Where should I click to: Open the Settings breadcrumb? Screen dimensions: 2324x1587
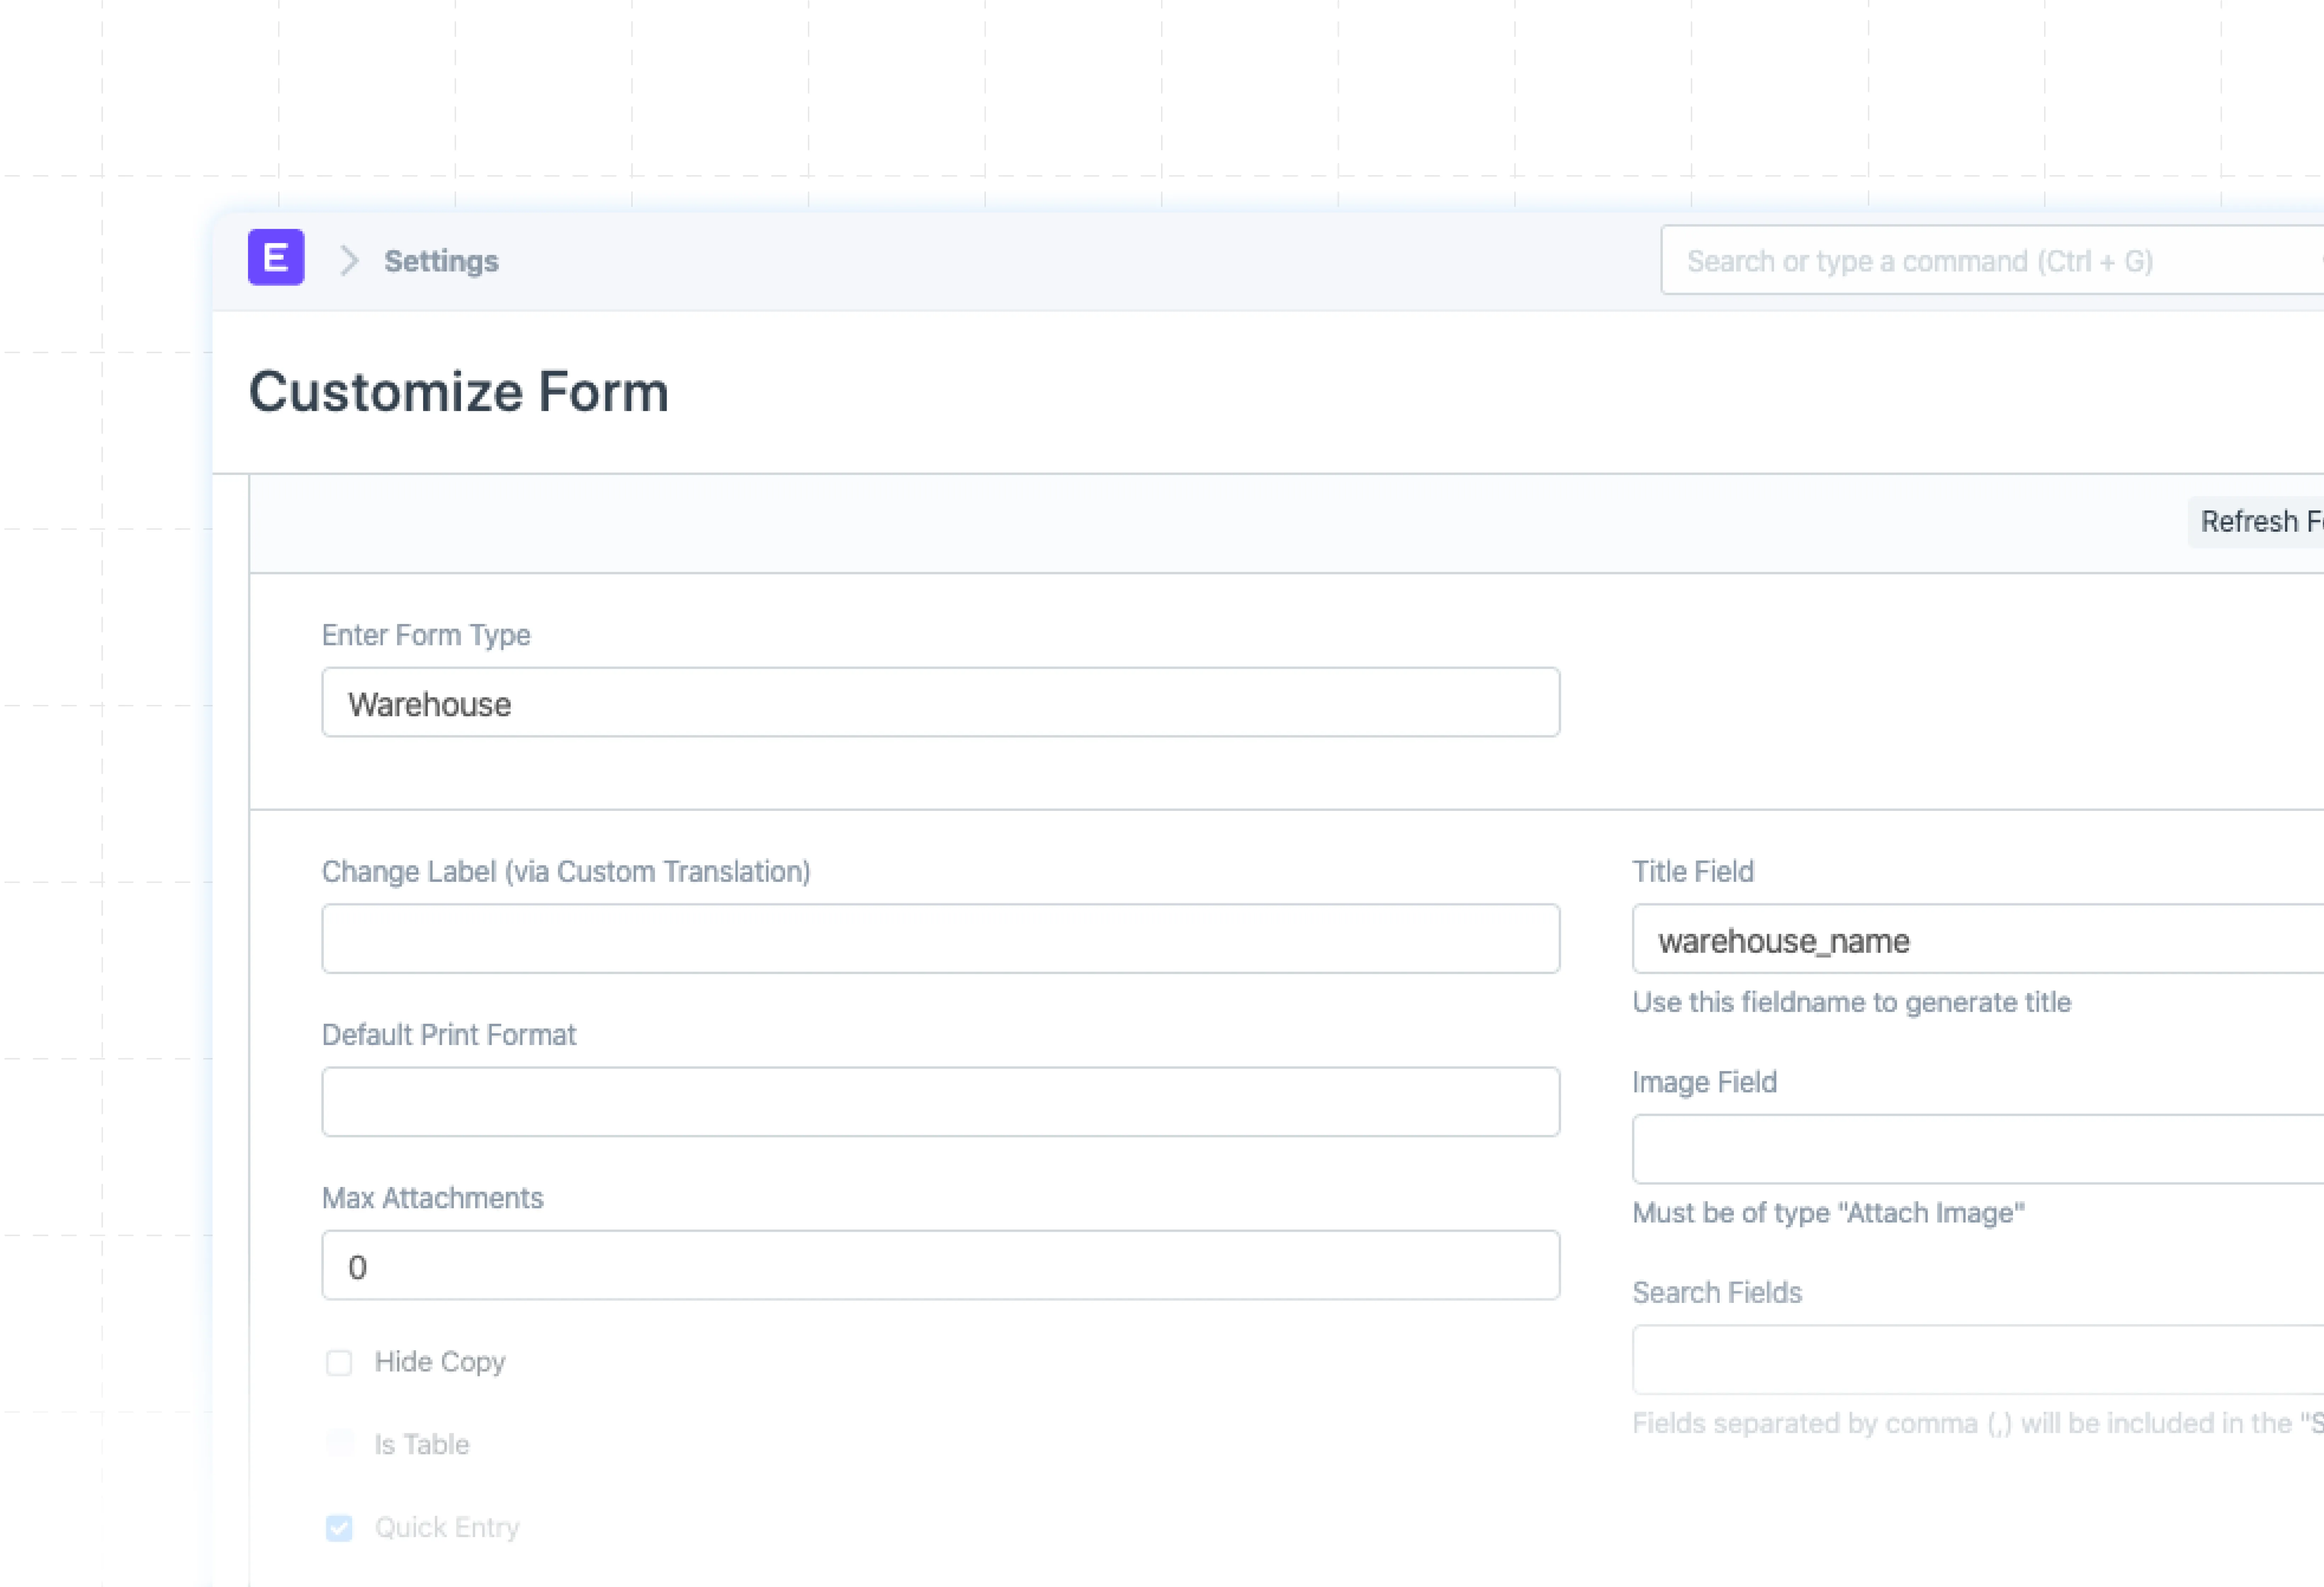click(x=441, y=261)
